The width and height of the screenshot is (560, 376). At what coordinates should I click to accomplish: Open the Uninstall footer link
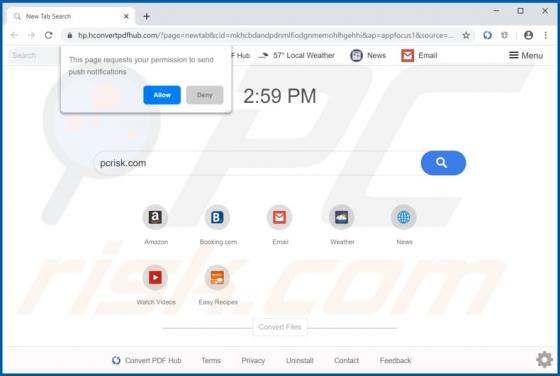point(299,360)
